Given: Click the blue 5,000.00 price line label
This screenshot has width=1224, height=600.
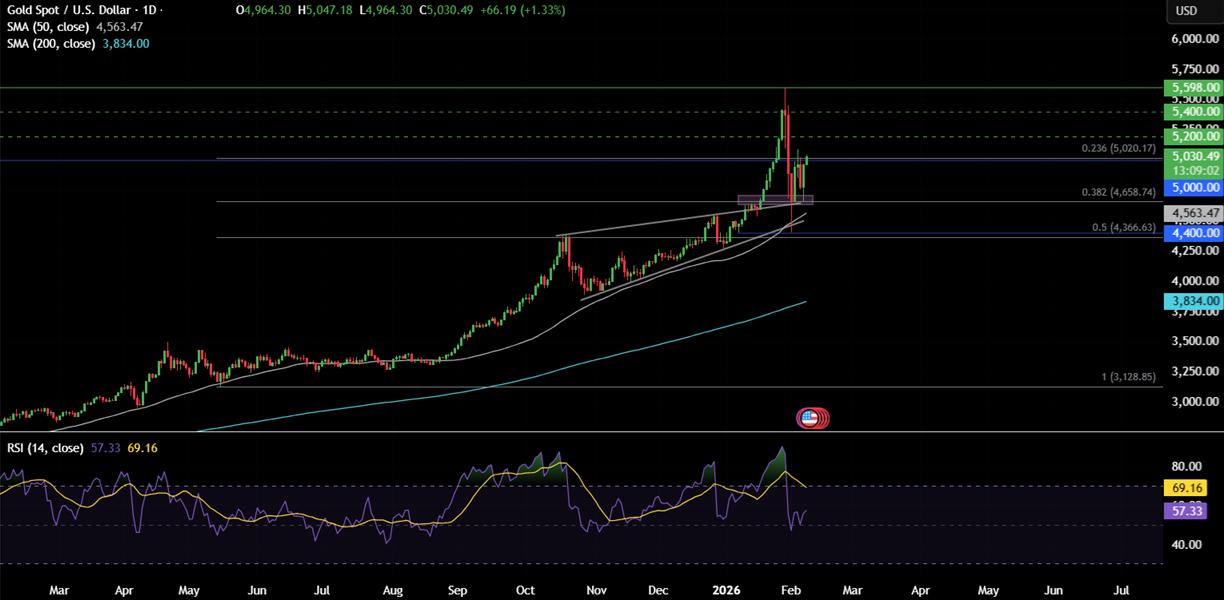Looking at the screenshot, I should point(1193,187).
